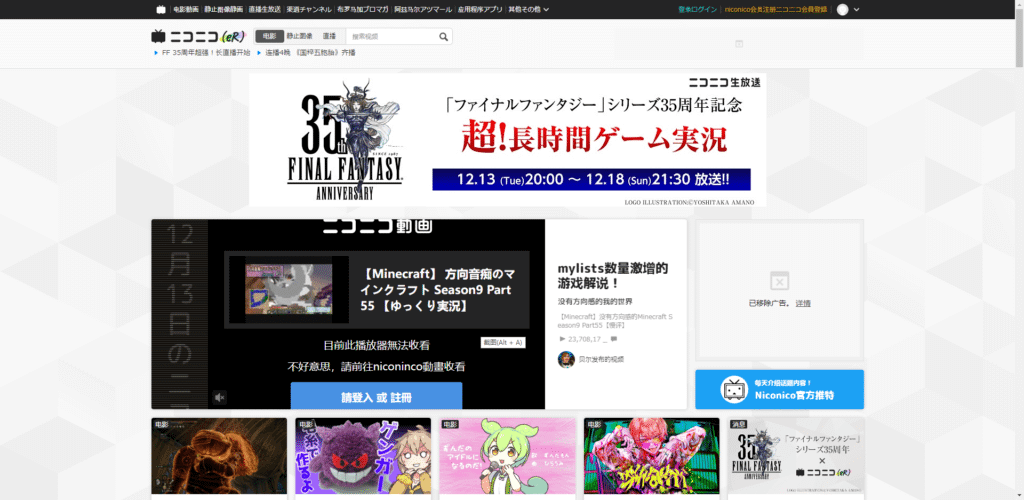Open the Final Fantasy 消息 news card
The height and width of the screenshot is (500, 1024).
point(796,456)
